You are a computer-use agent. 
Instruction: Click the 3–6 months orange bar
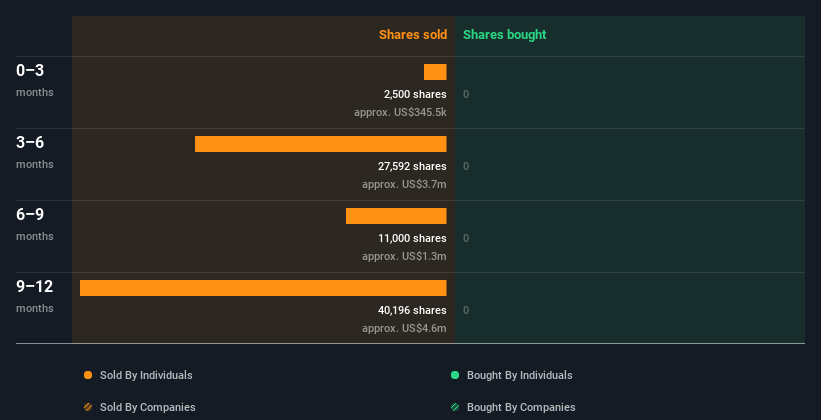[320, 144]
